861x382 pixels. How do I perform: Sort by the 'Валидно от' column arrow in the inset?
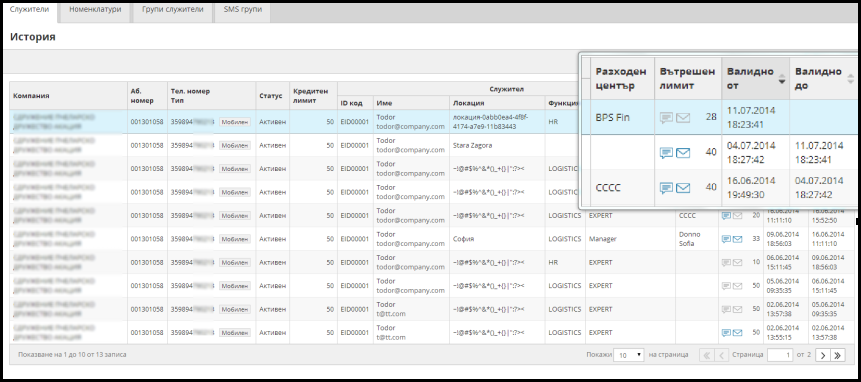coord(782,80)
